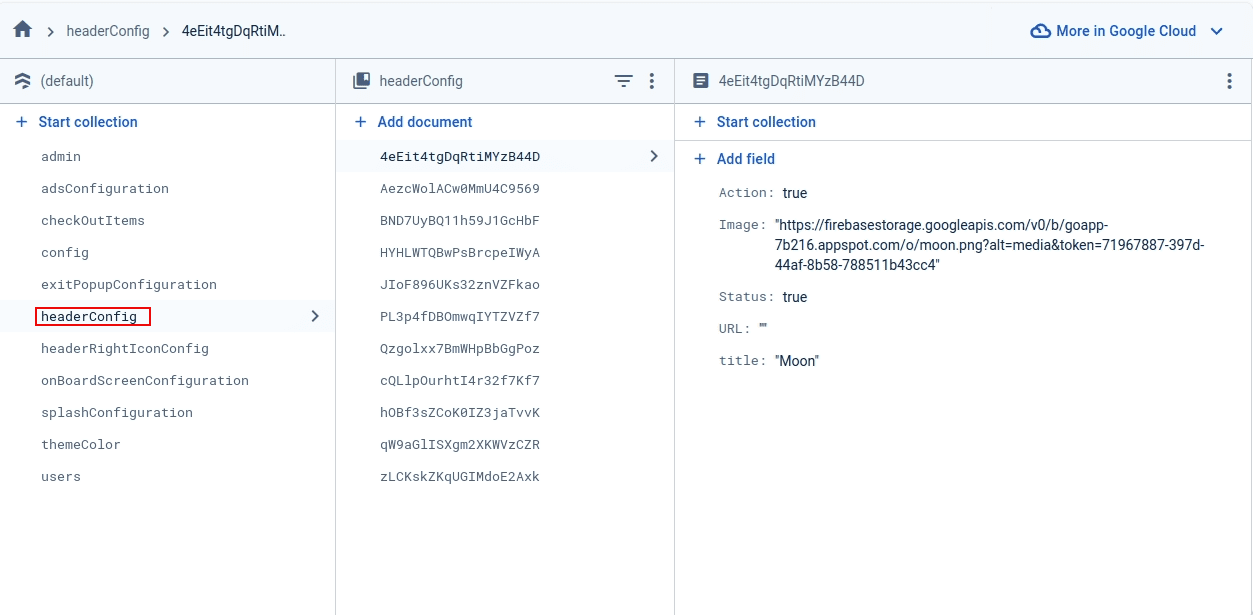The width and height of the screenshot is (1253, 615).
Task: Click the title field value Moon
Action: click(797, 361)
